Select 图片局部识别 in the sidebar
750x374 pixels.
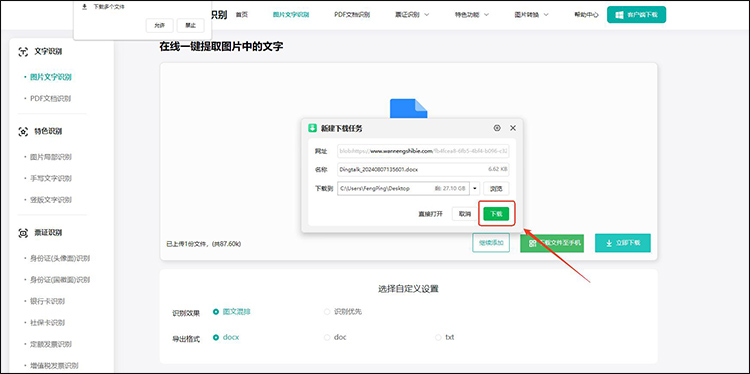[51, 157]
